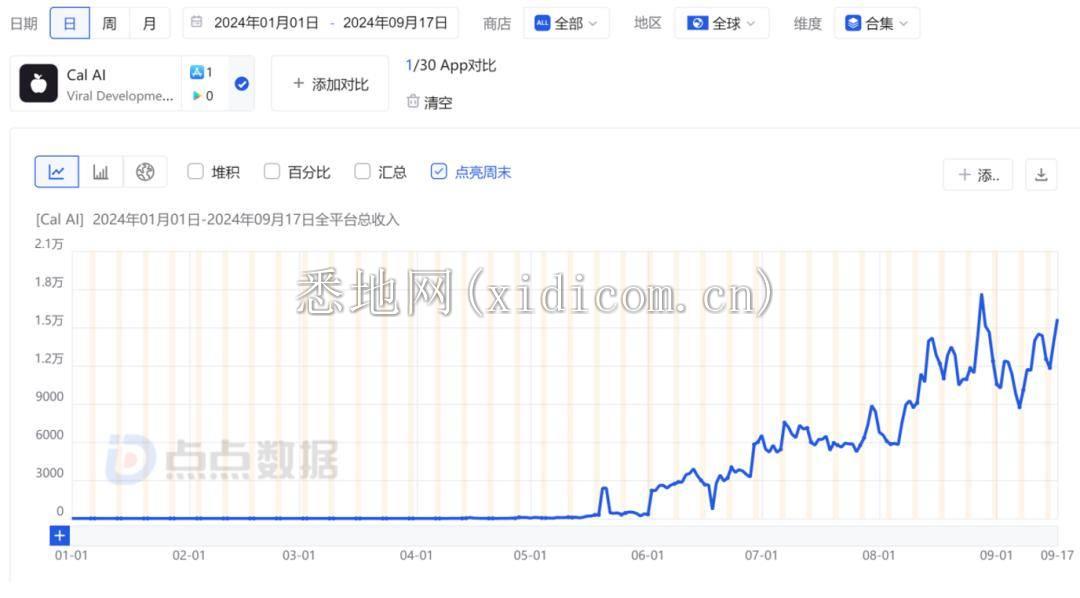
Task: Click the 2.1万 y-axis label
Action: pos(49,244)
